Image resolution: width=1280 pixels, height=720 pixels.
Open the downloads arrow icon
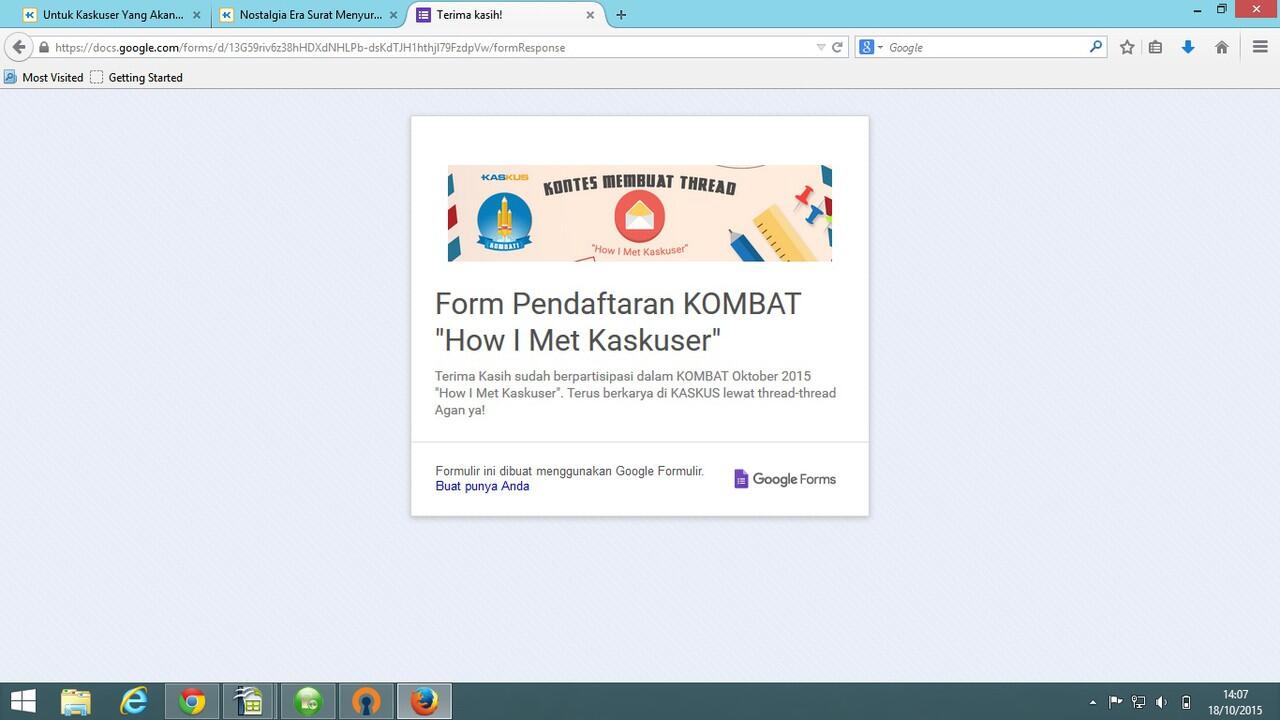[1188, 47]
